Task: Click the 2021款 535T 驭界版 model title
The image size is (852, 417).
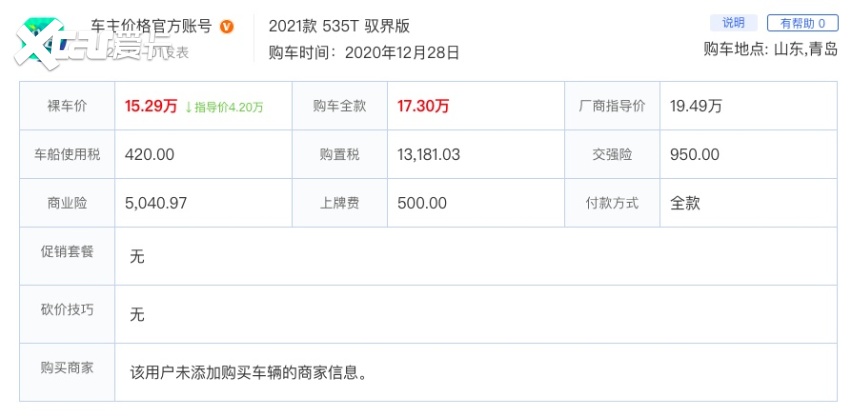Action: pos(339,26)
